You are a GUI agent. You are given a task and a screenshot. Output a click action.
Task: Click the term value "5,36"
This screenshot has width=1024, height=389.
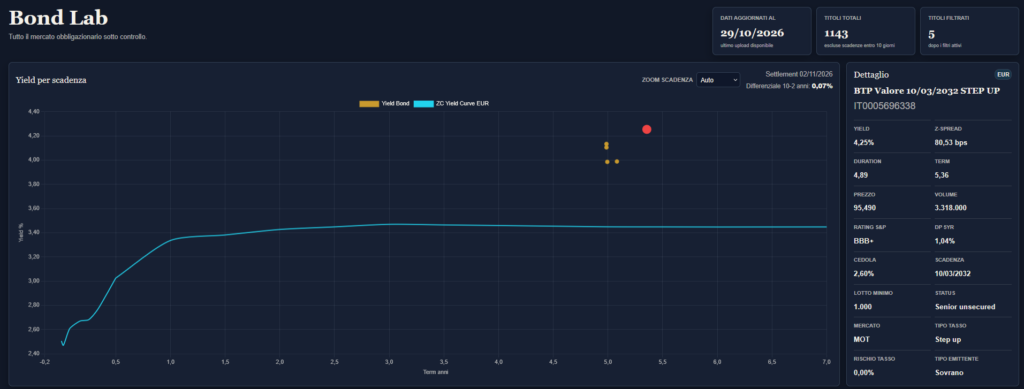(942, 175)
